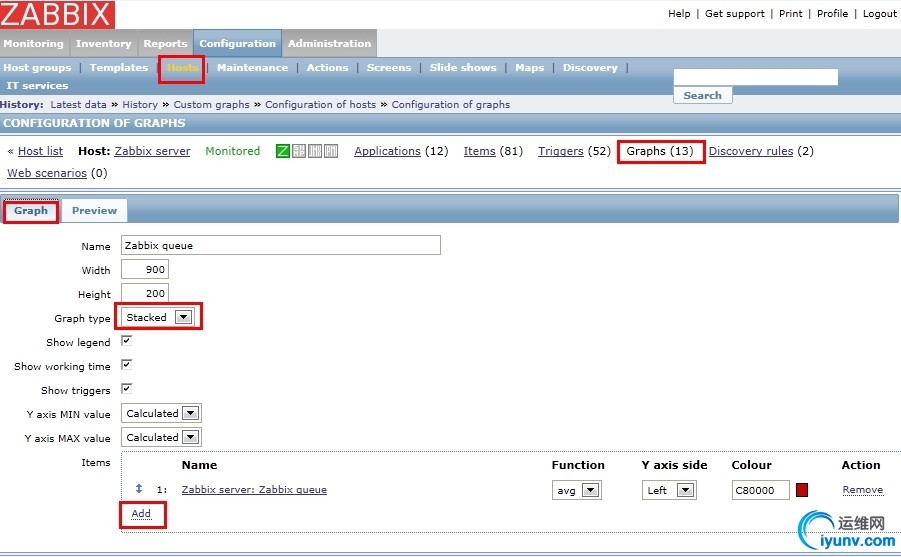Go to Host groups submenu
The height and width of the screenshot is (557, 901).
click(x=37, y=68)
